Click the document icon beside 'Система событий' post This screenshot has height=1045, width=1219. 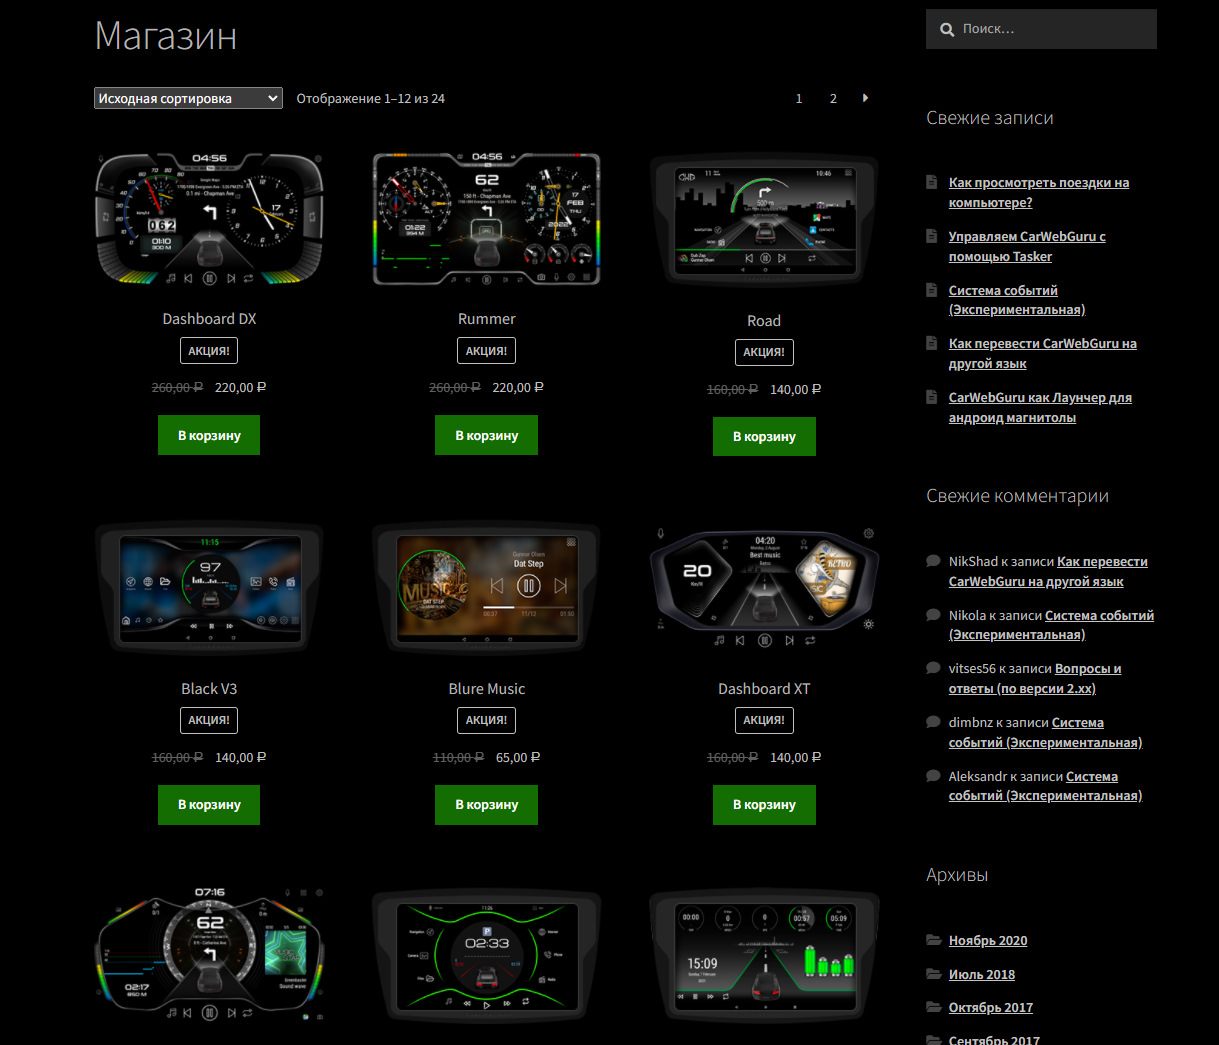click(932, 290)
